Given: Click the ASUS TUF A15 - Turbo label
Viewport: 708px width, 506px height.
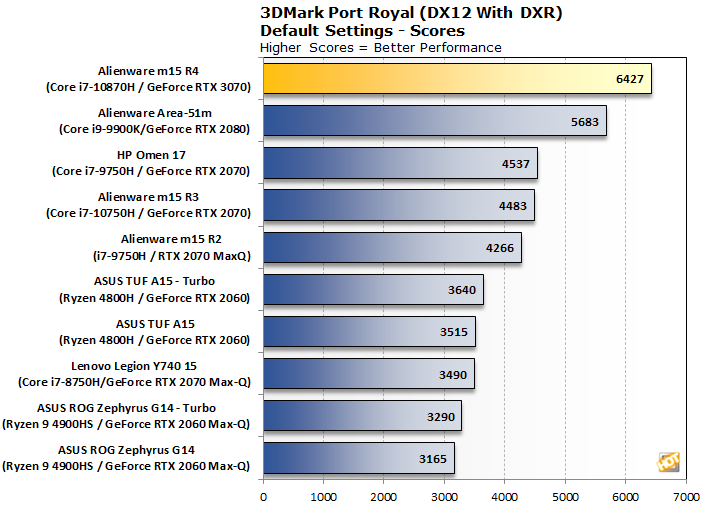Looking at the screenshot, I should [x=154, y=281].
